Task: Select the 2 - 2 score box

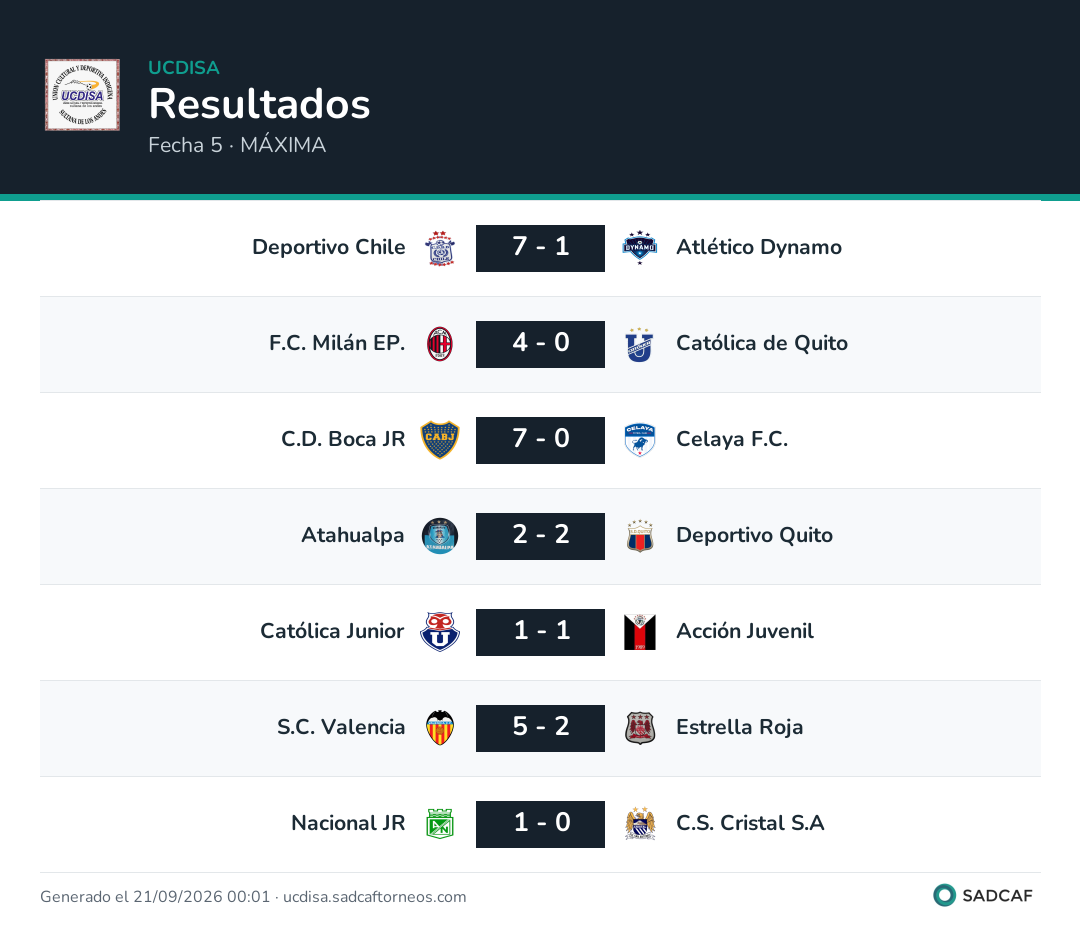Action: [541, 536]
